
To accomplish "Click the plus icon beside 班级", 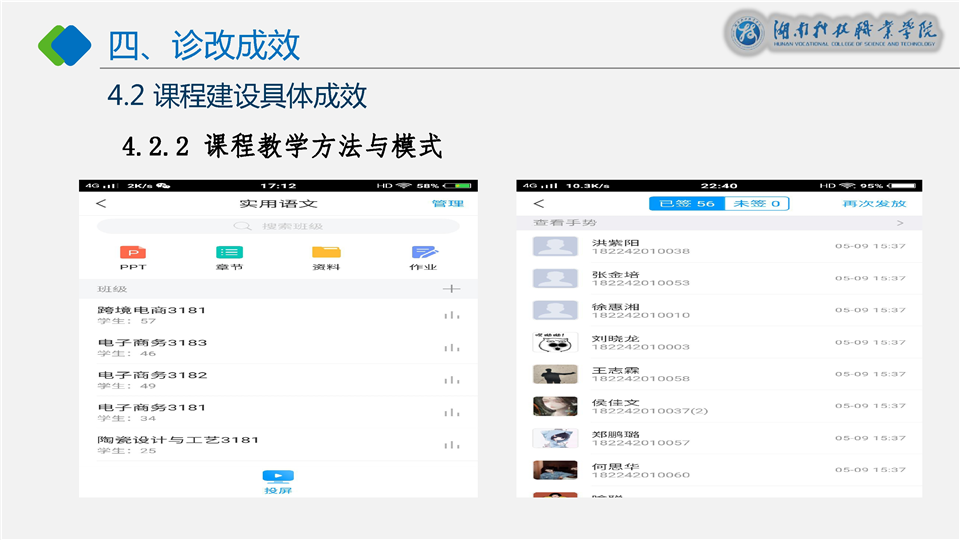I will click(x=451, y=289).
